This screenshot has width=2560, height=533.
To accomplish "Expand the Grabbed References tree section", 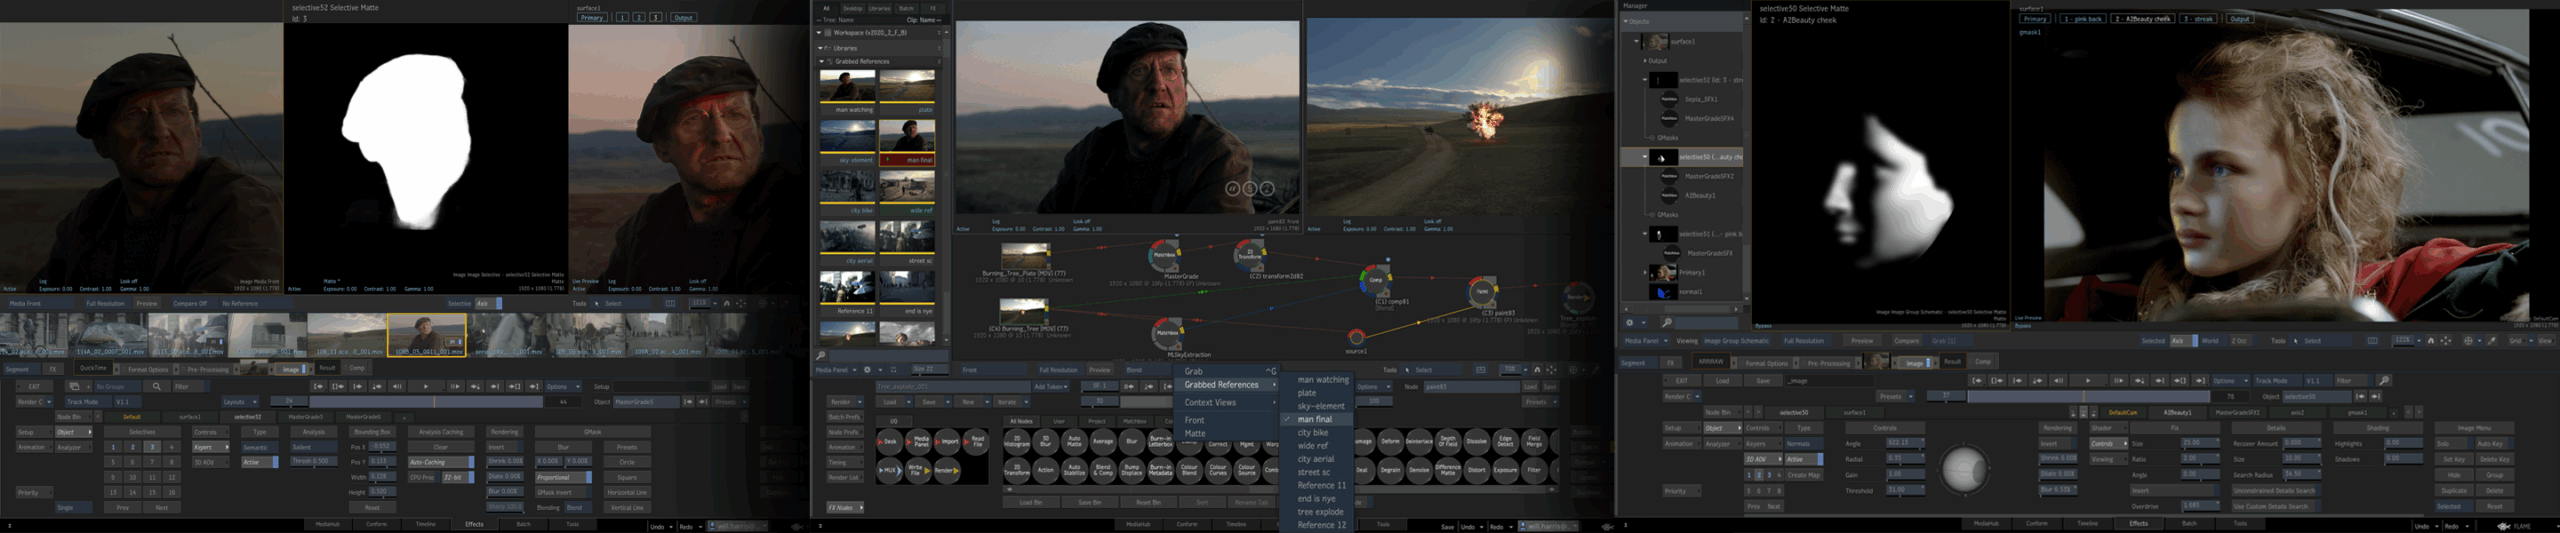I will pyautogui.click(x=822, y=62).
